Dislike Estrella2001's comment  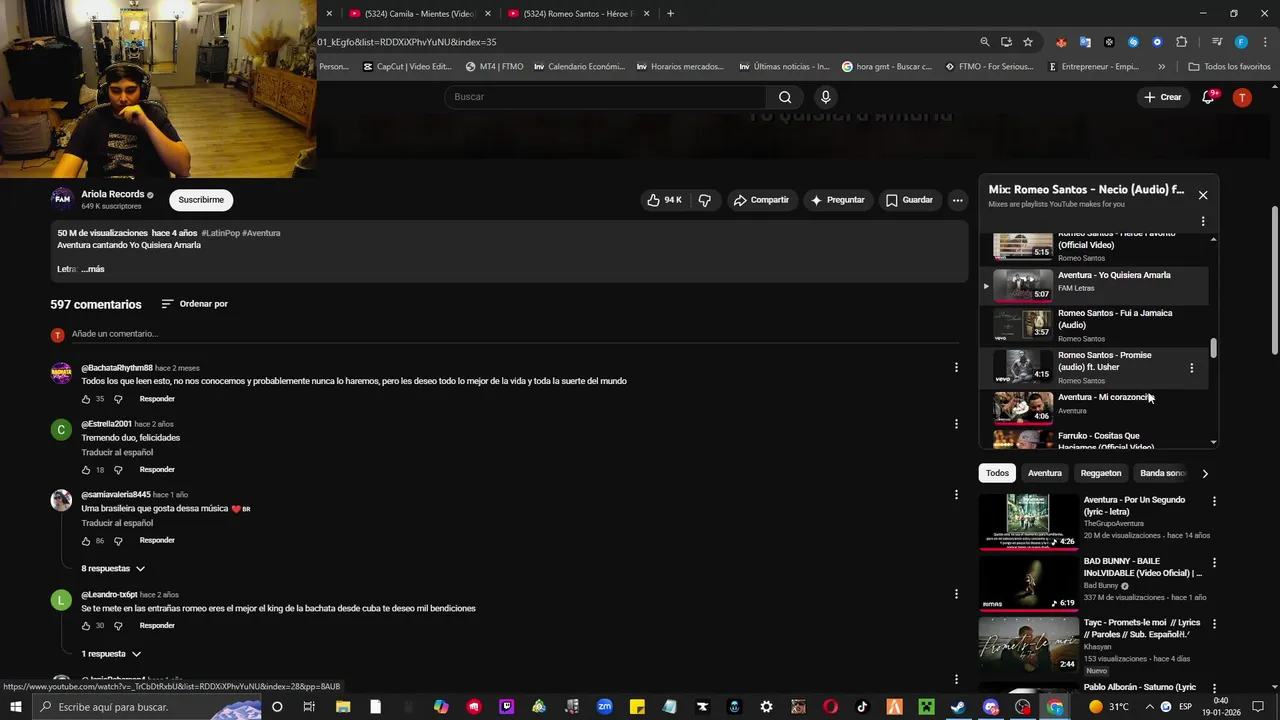(118, 470)
